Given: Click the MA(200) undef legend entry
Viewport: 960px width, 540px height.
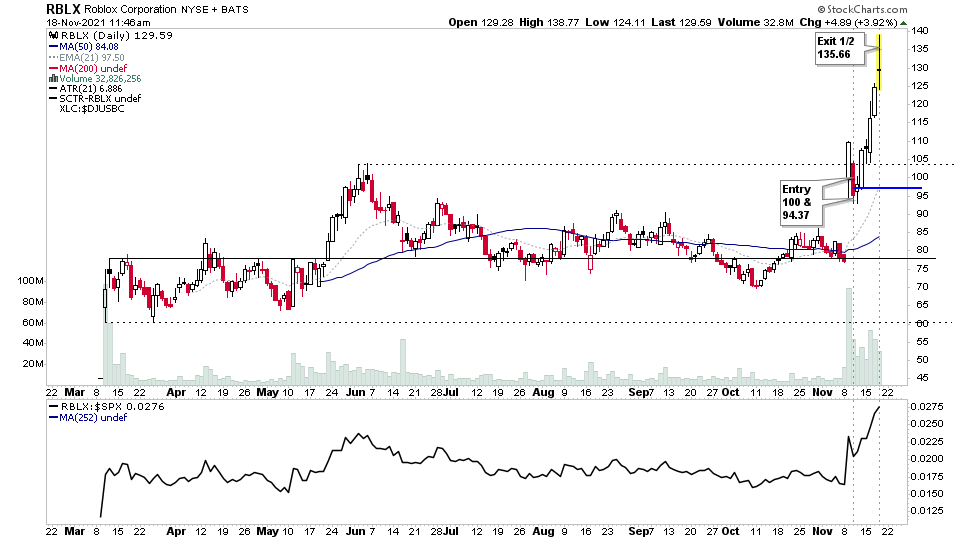Looking at the screenshot, I should pos(88,69).
